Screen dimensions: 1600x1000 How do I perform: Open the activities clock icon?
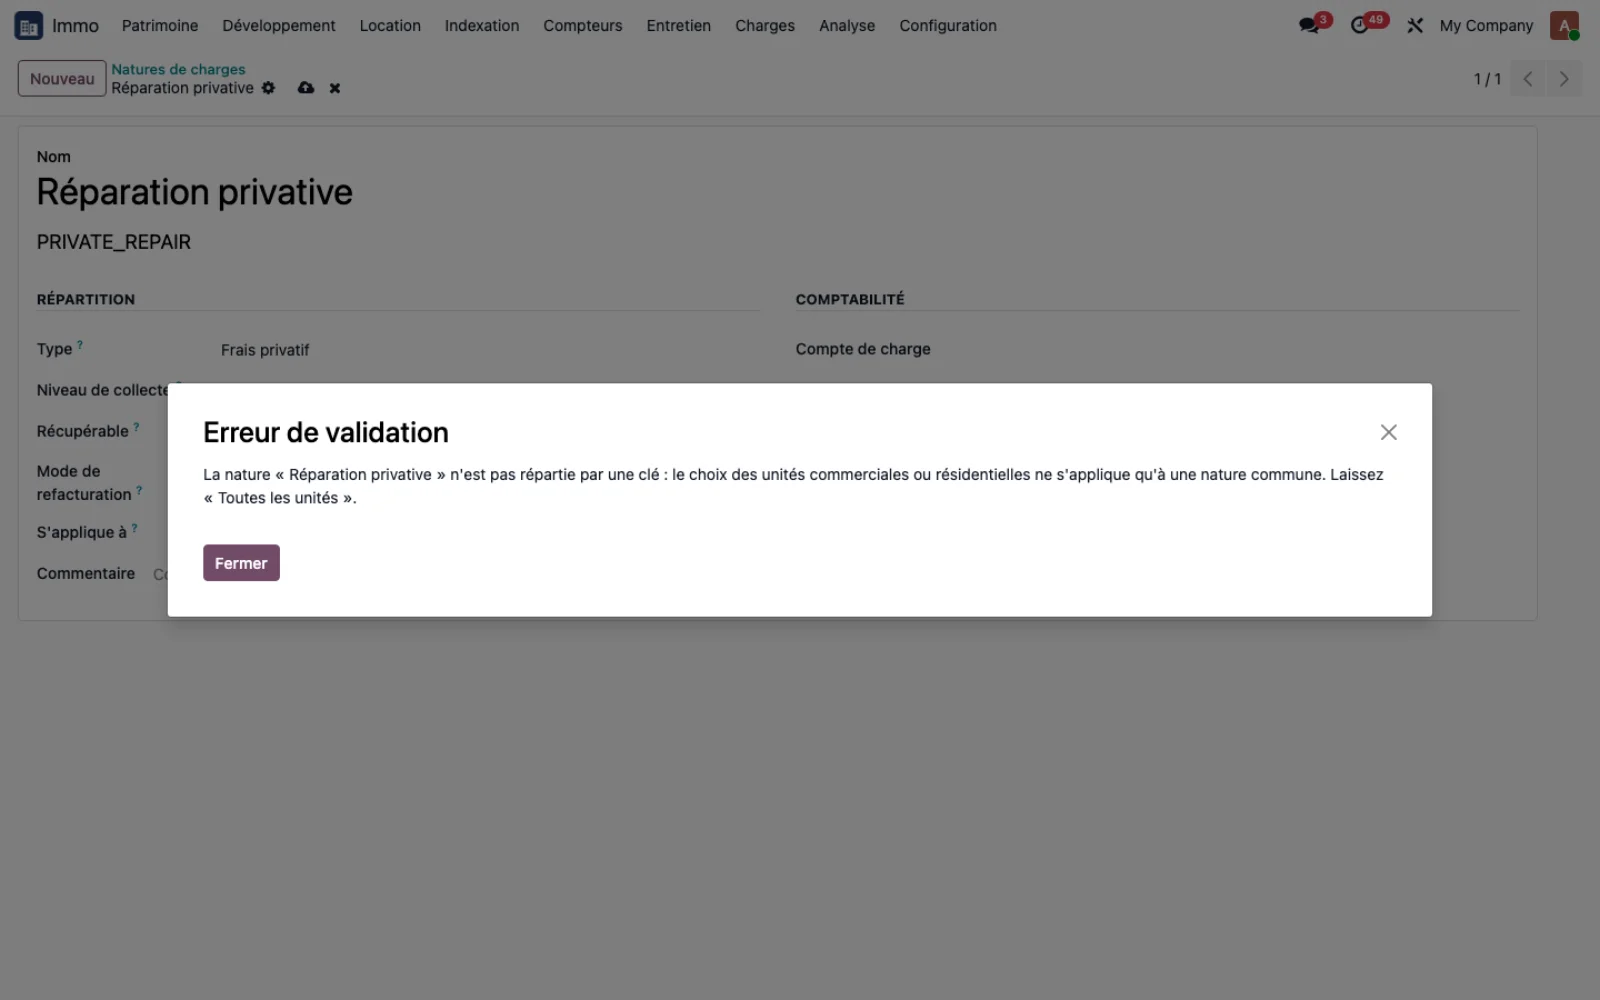click(1359, 26)
